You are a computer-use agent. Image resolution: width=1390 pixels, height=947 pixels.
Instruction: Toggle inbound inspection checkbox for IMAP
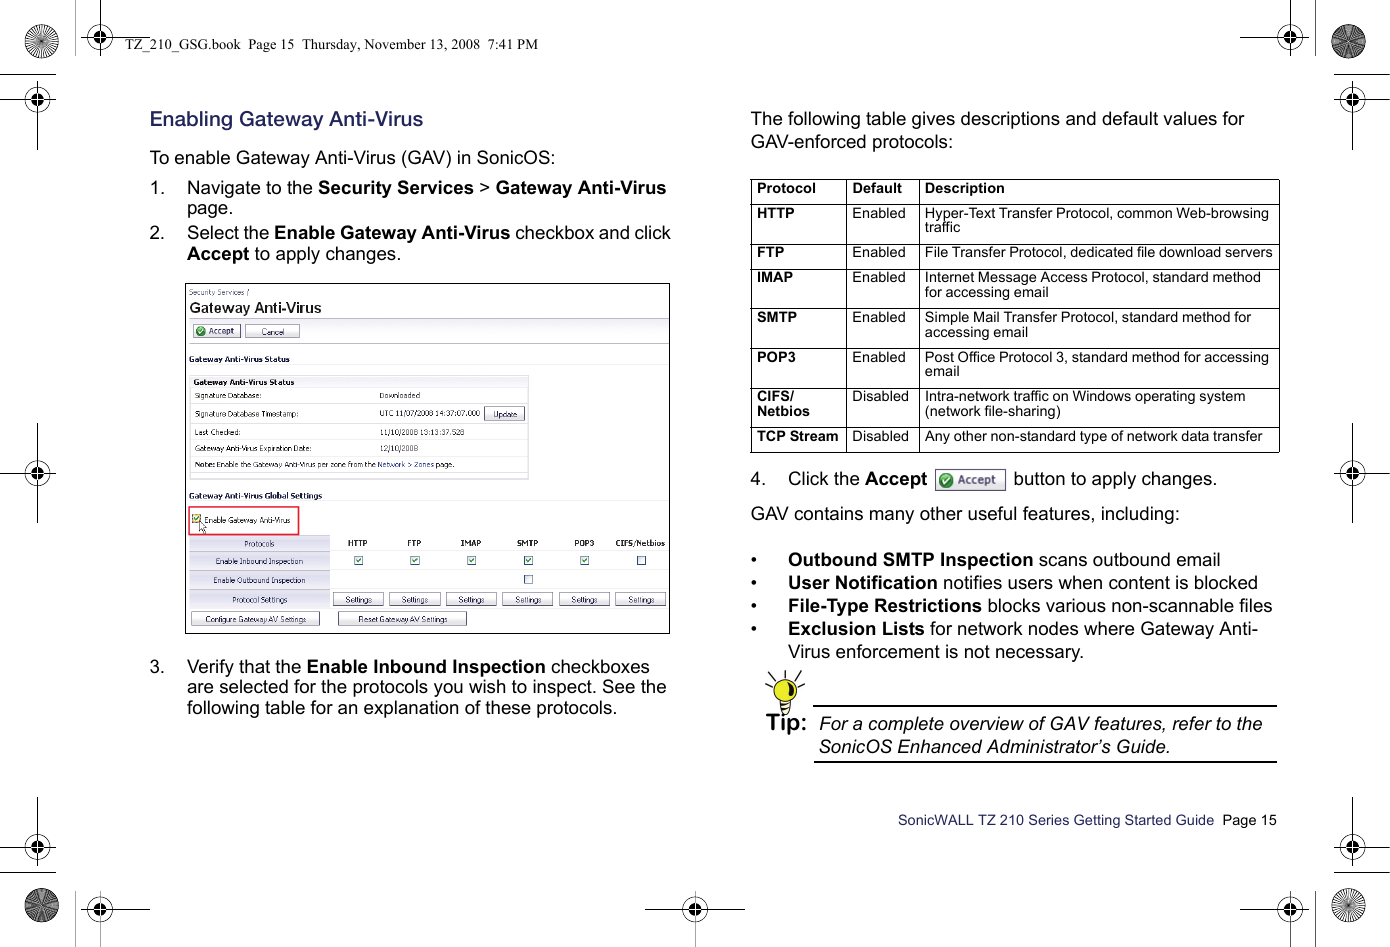(x=471, y=561)
